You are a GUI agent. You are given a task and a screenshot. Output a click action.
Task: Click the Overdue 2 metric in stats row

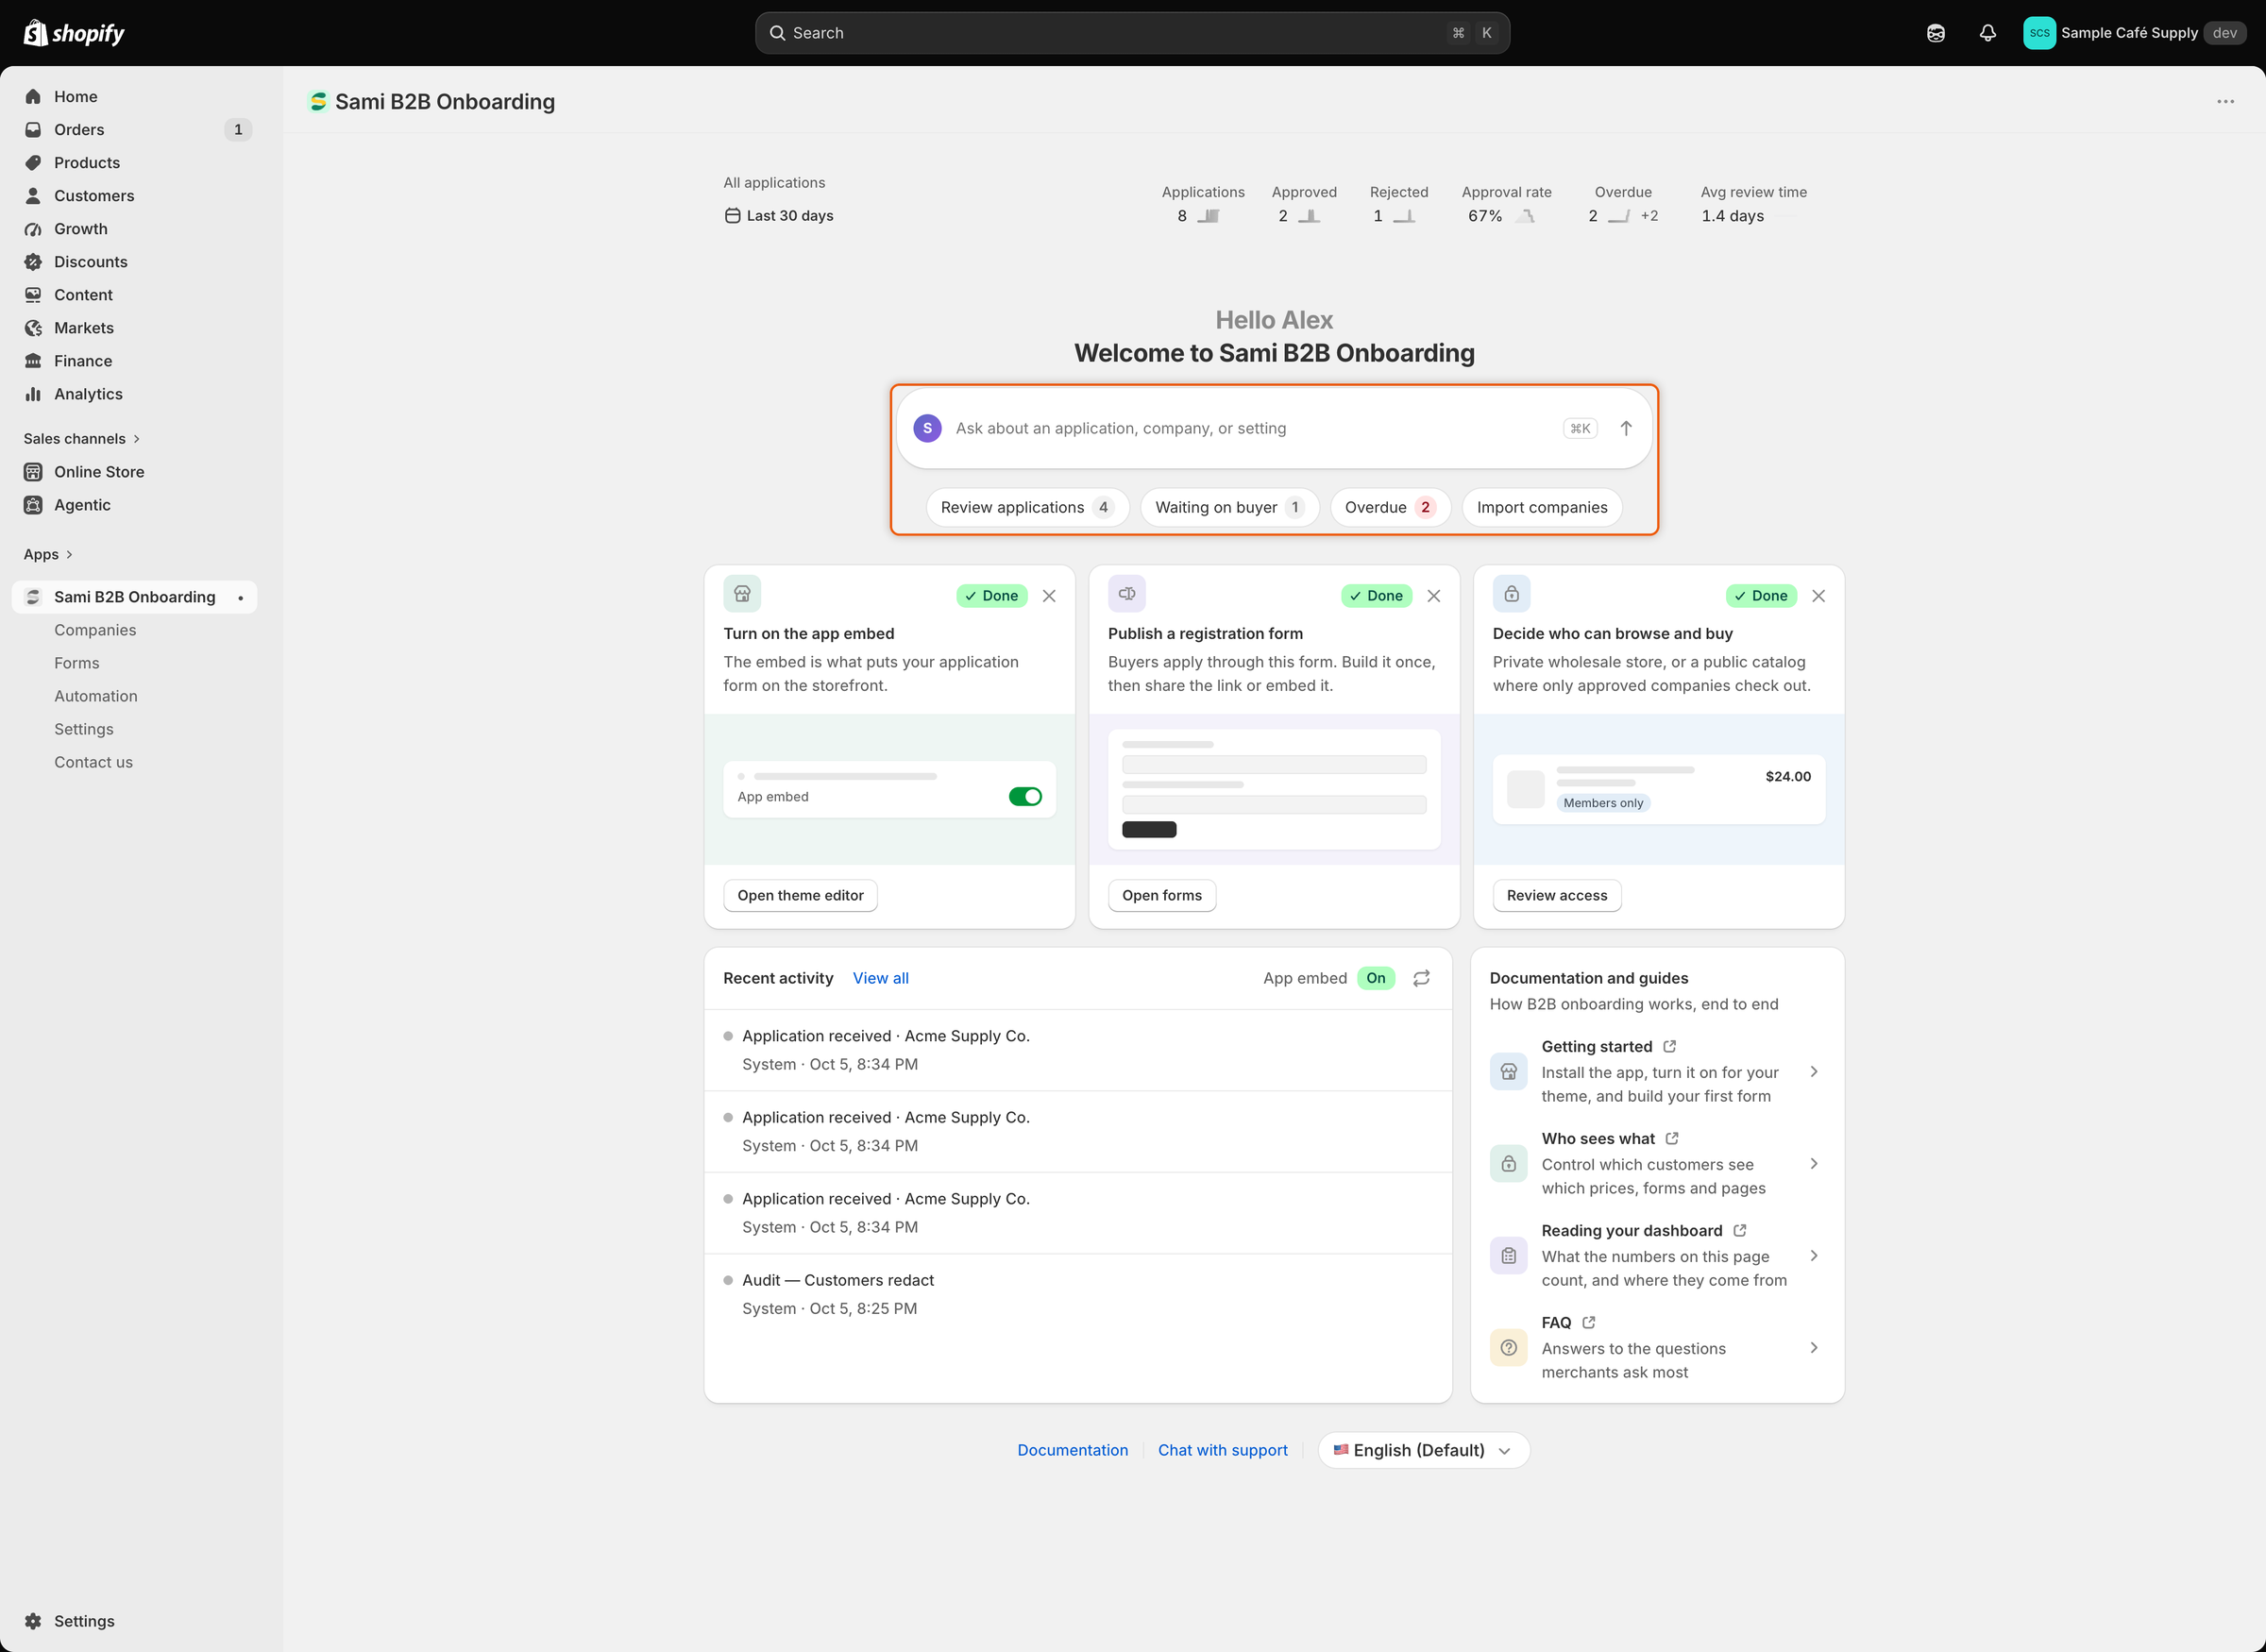(x=1623, y=204)
